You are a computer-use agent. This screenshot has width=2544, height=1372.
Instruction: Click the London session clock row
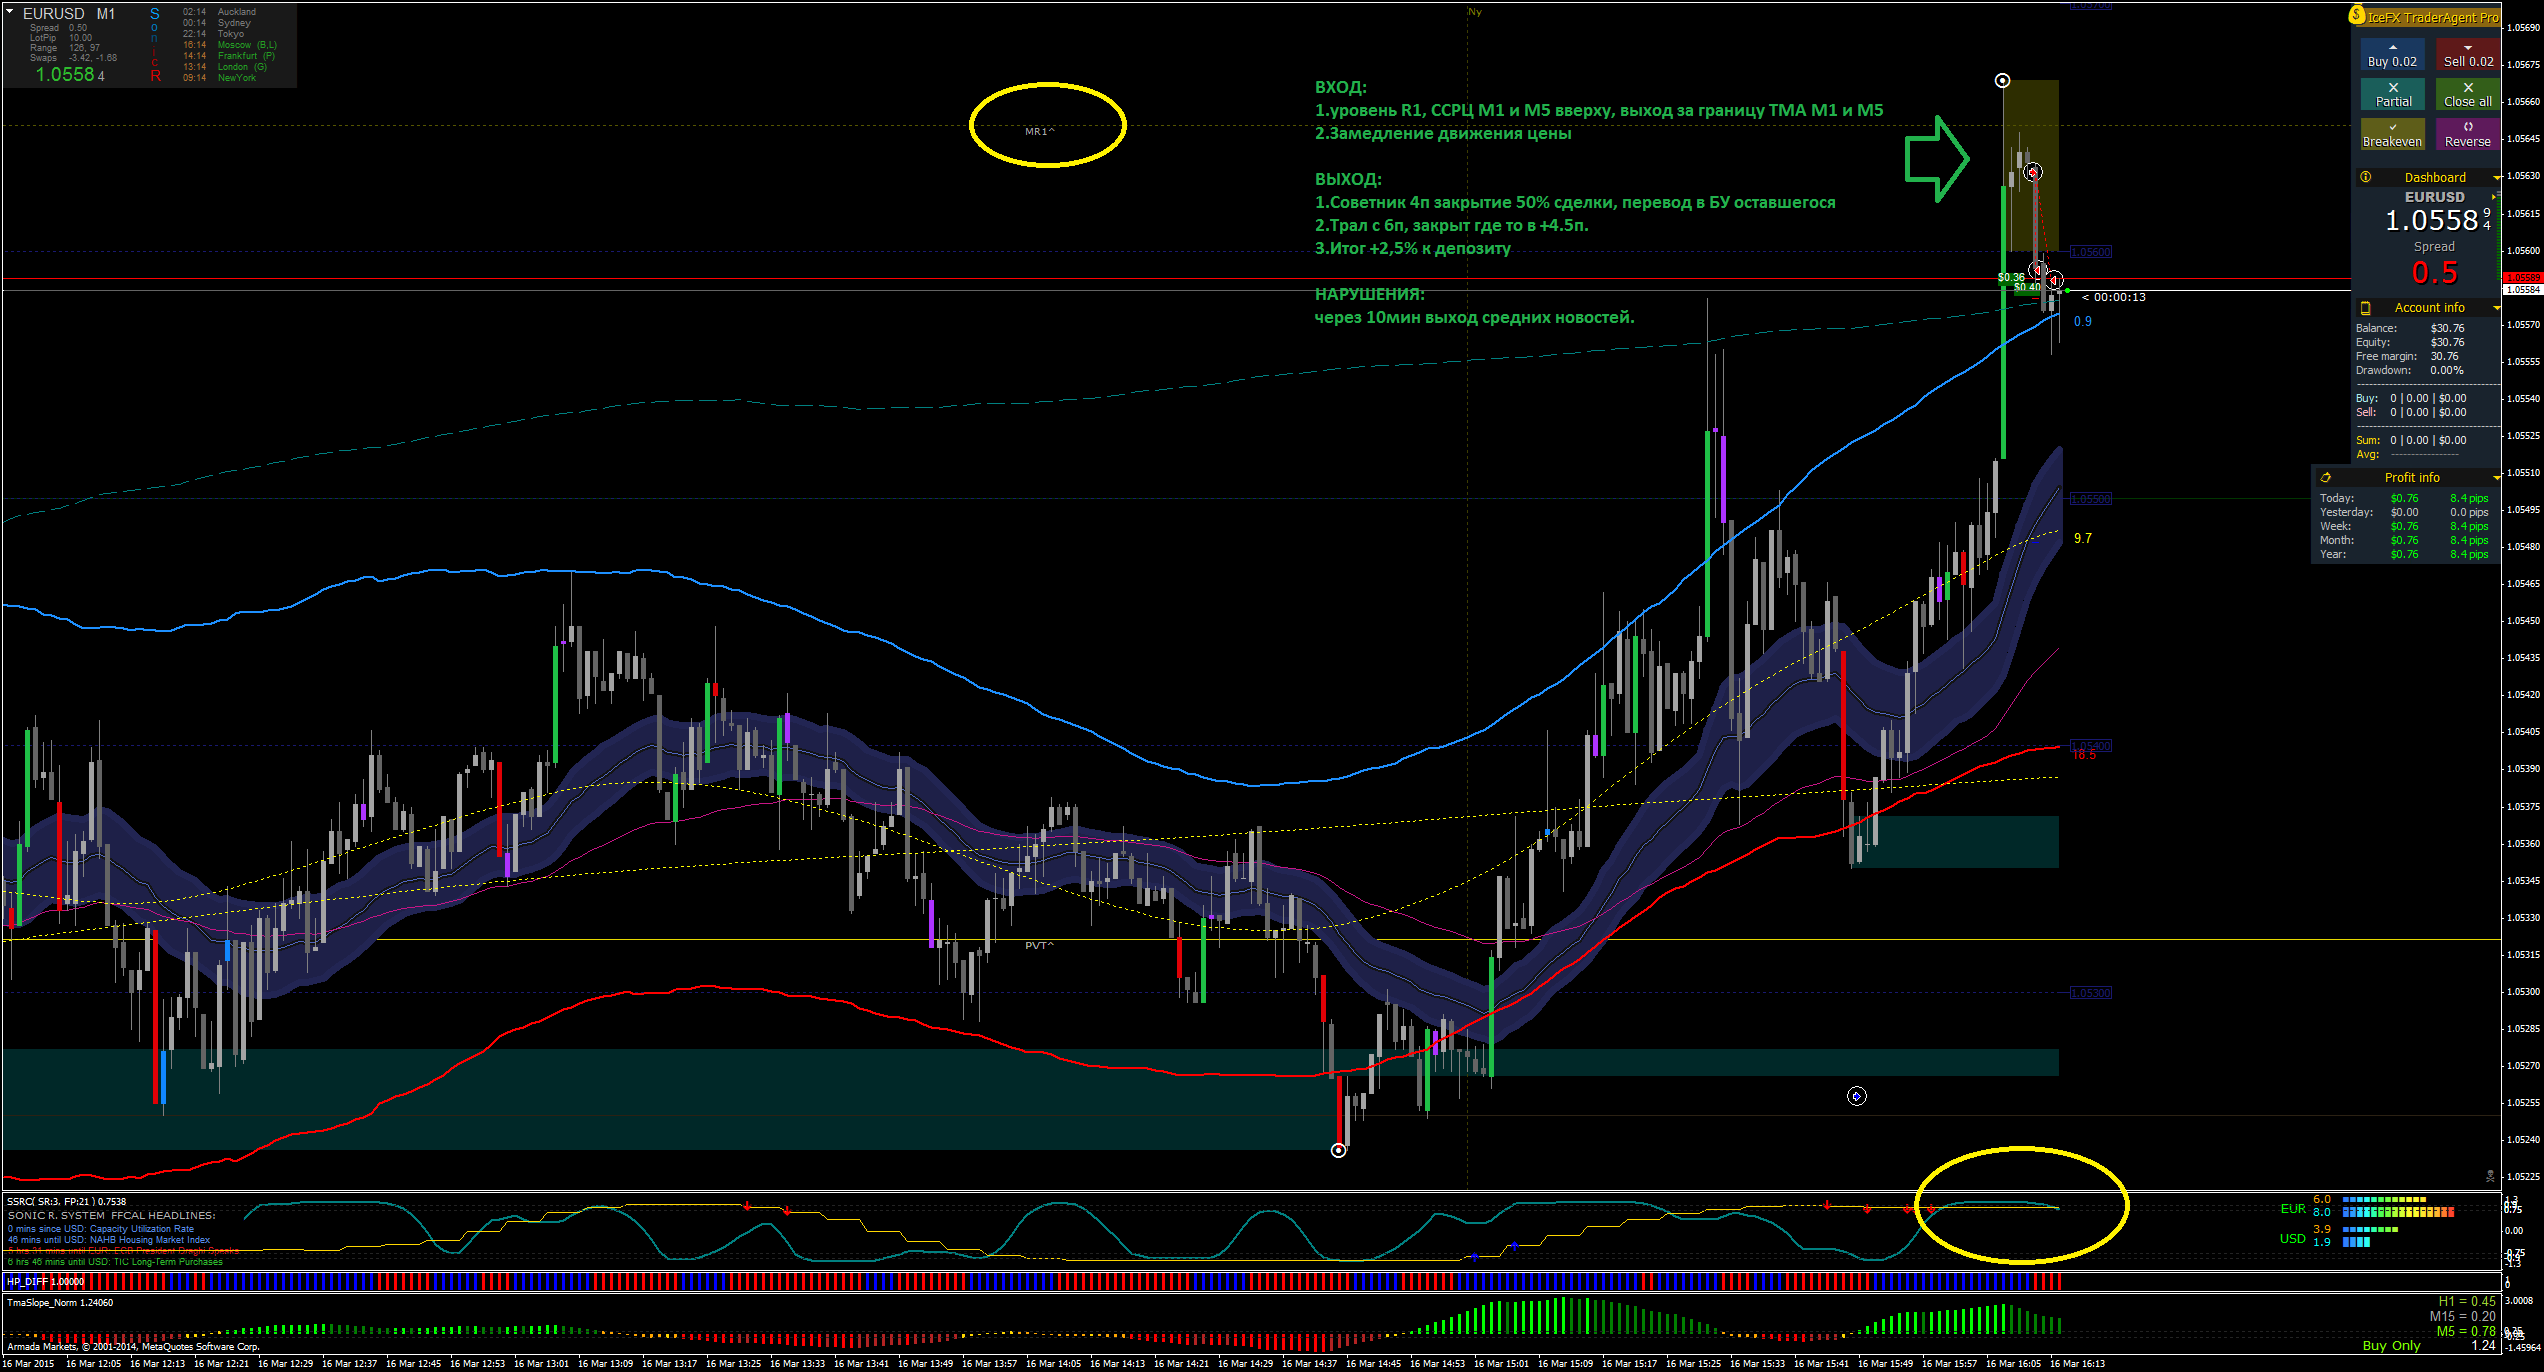(225, 67)
